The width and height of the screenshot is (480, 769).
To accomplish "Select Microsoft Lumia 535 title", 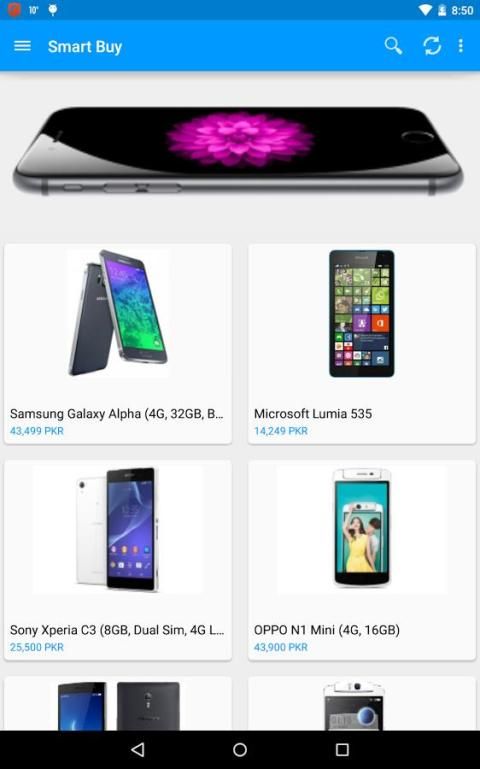I will coord(313,413).
